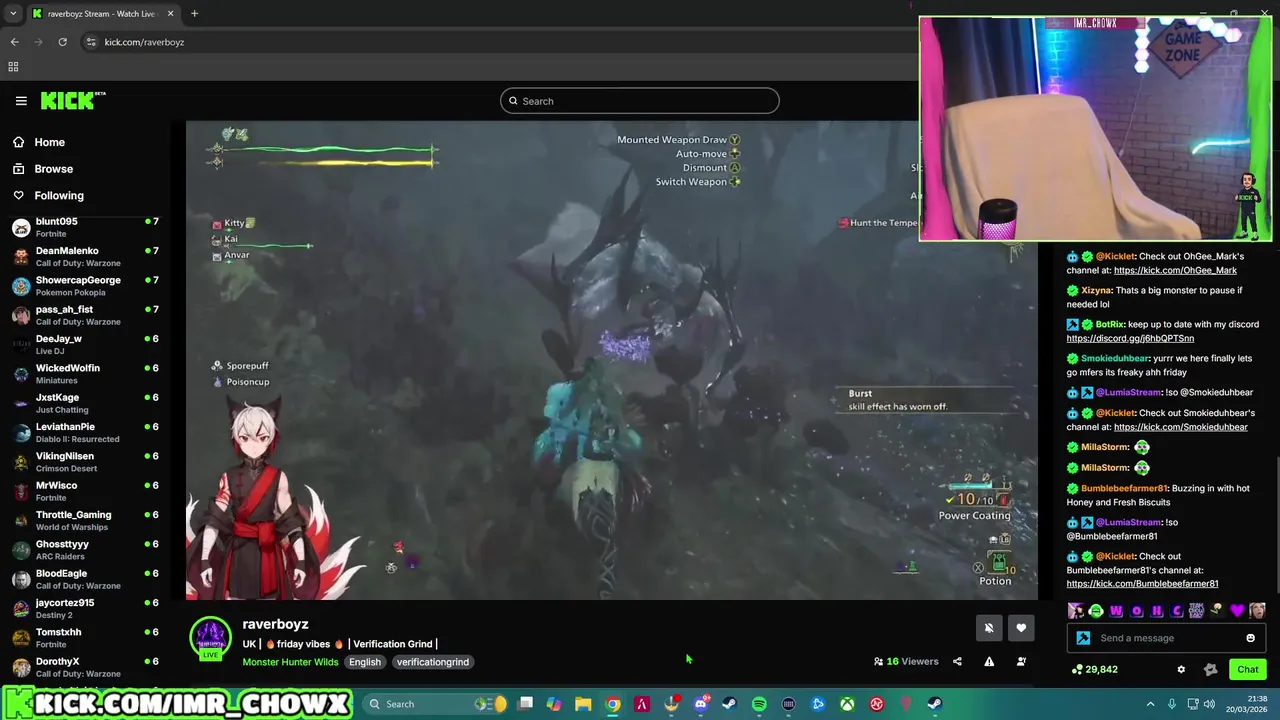The width and height of the screenshot is (1280, 720).
Task: Select DorothyX in the following list
Action: 85,667
